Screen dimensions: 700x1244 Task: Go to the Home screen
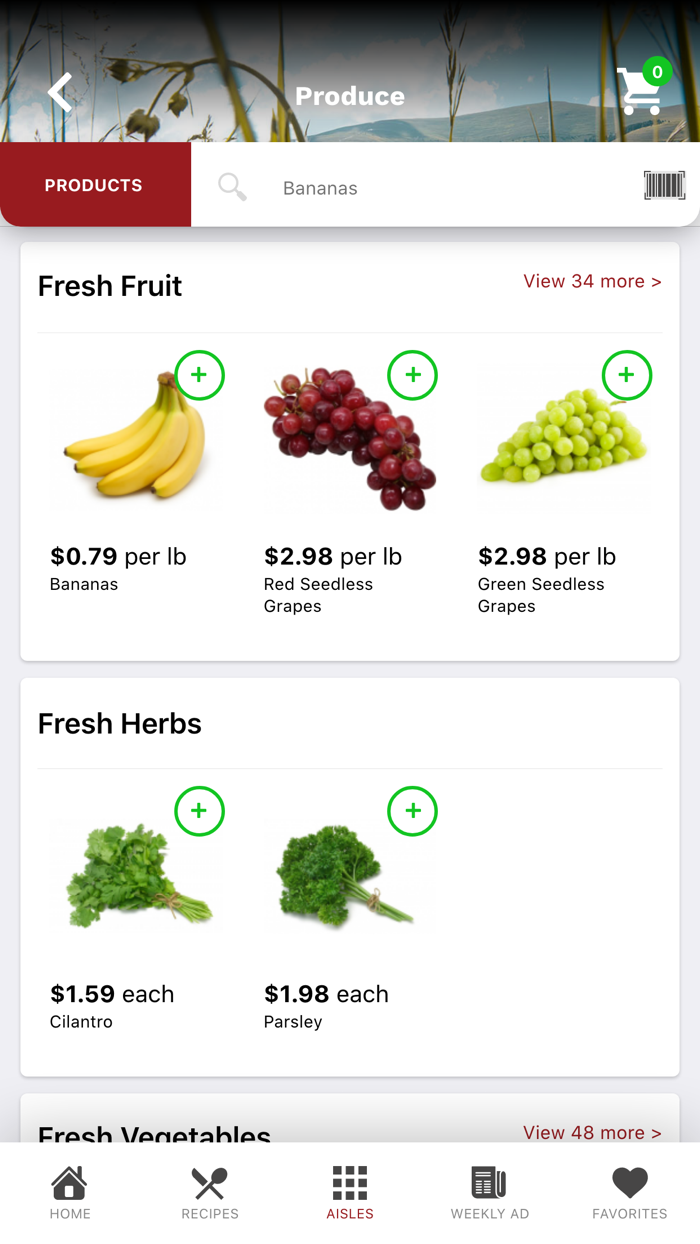coord(69,1190)
